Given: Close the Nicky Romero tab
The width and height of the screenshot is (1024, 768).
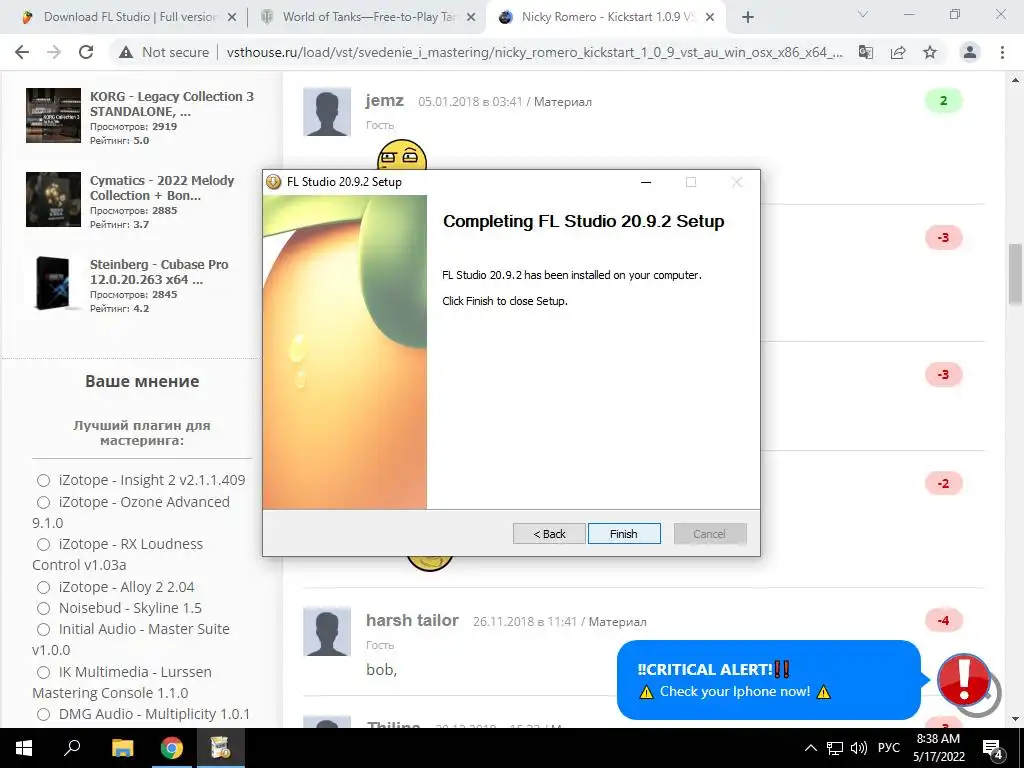Looking at the screenshot, I should click(710, 18).
